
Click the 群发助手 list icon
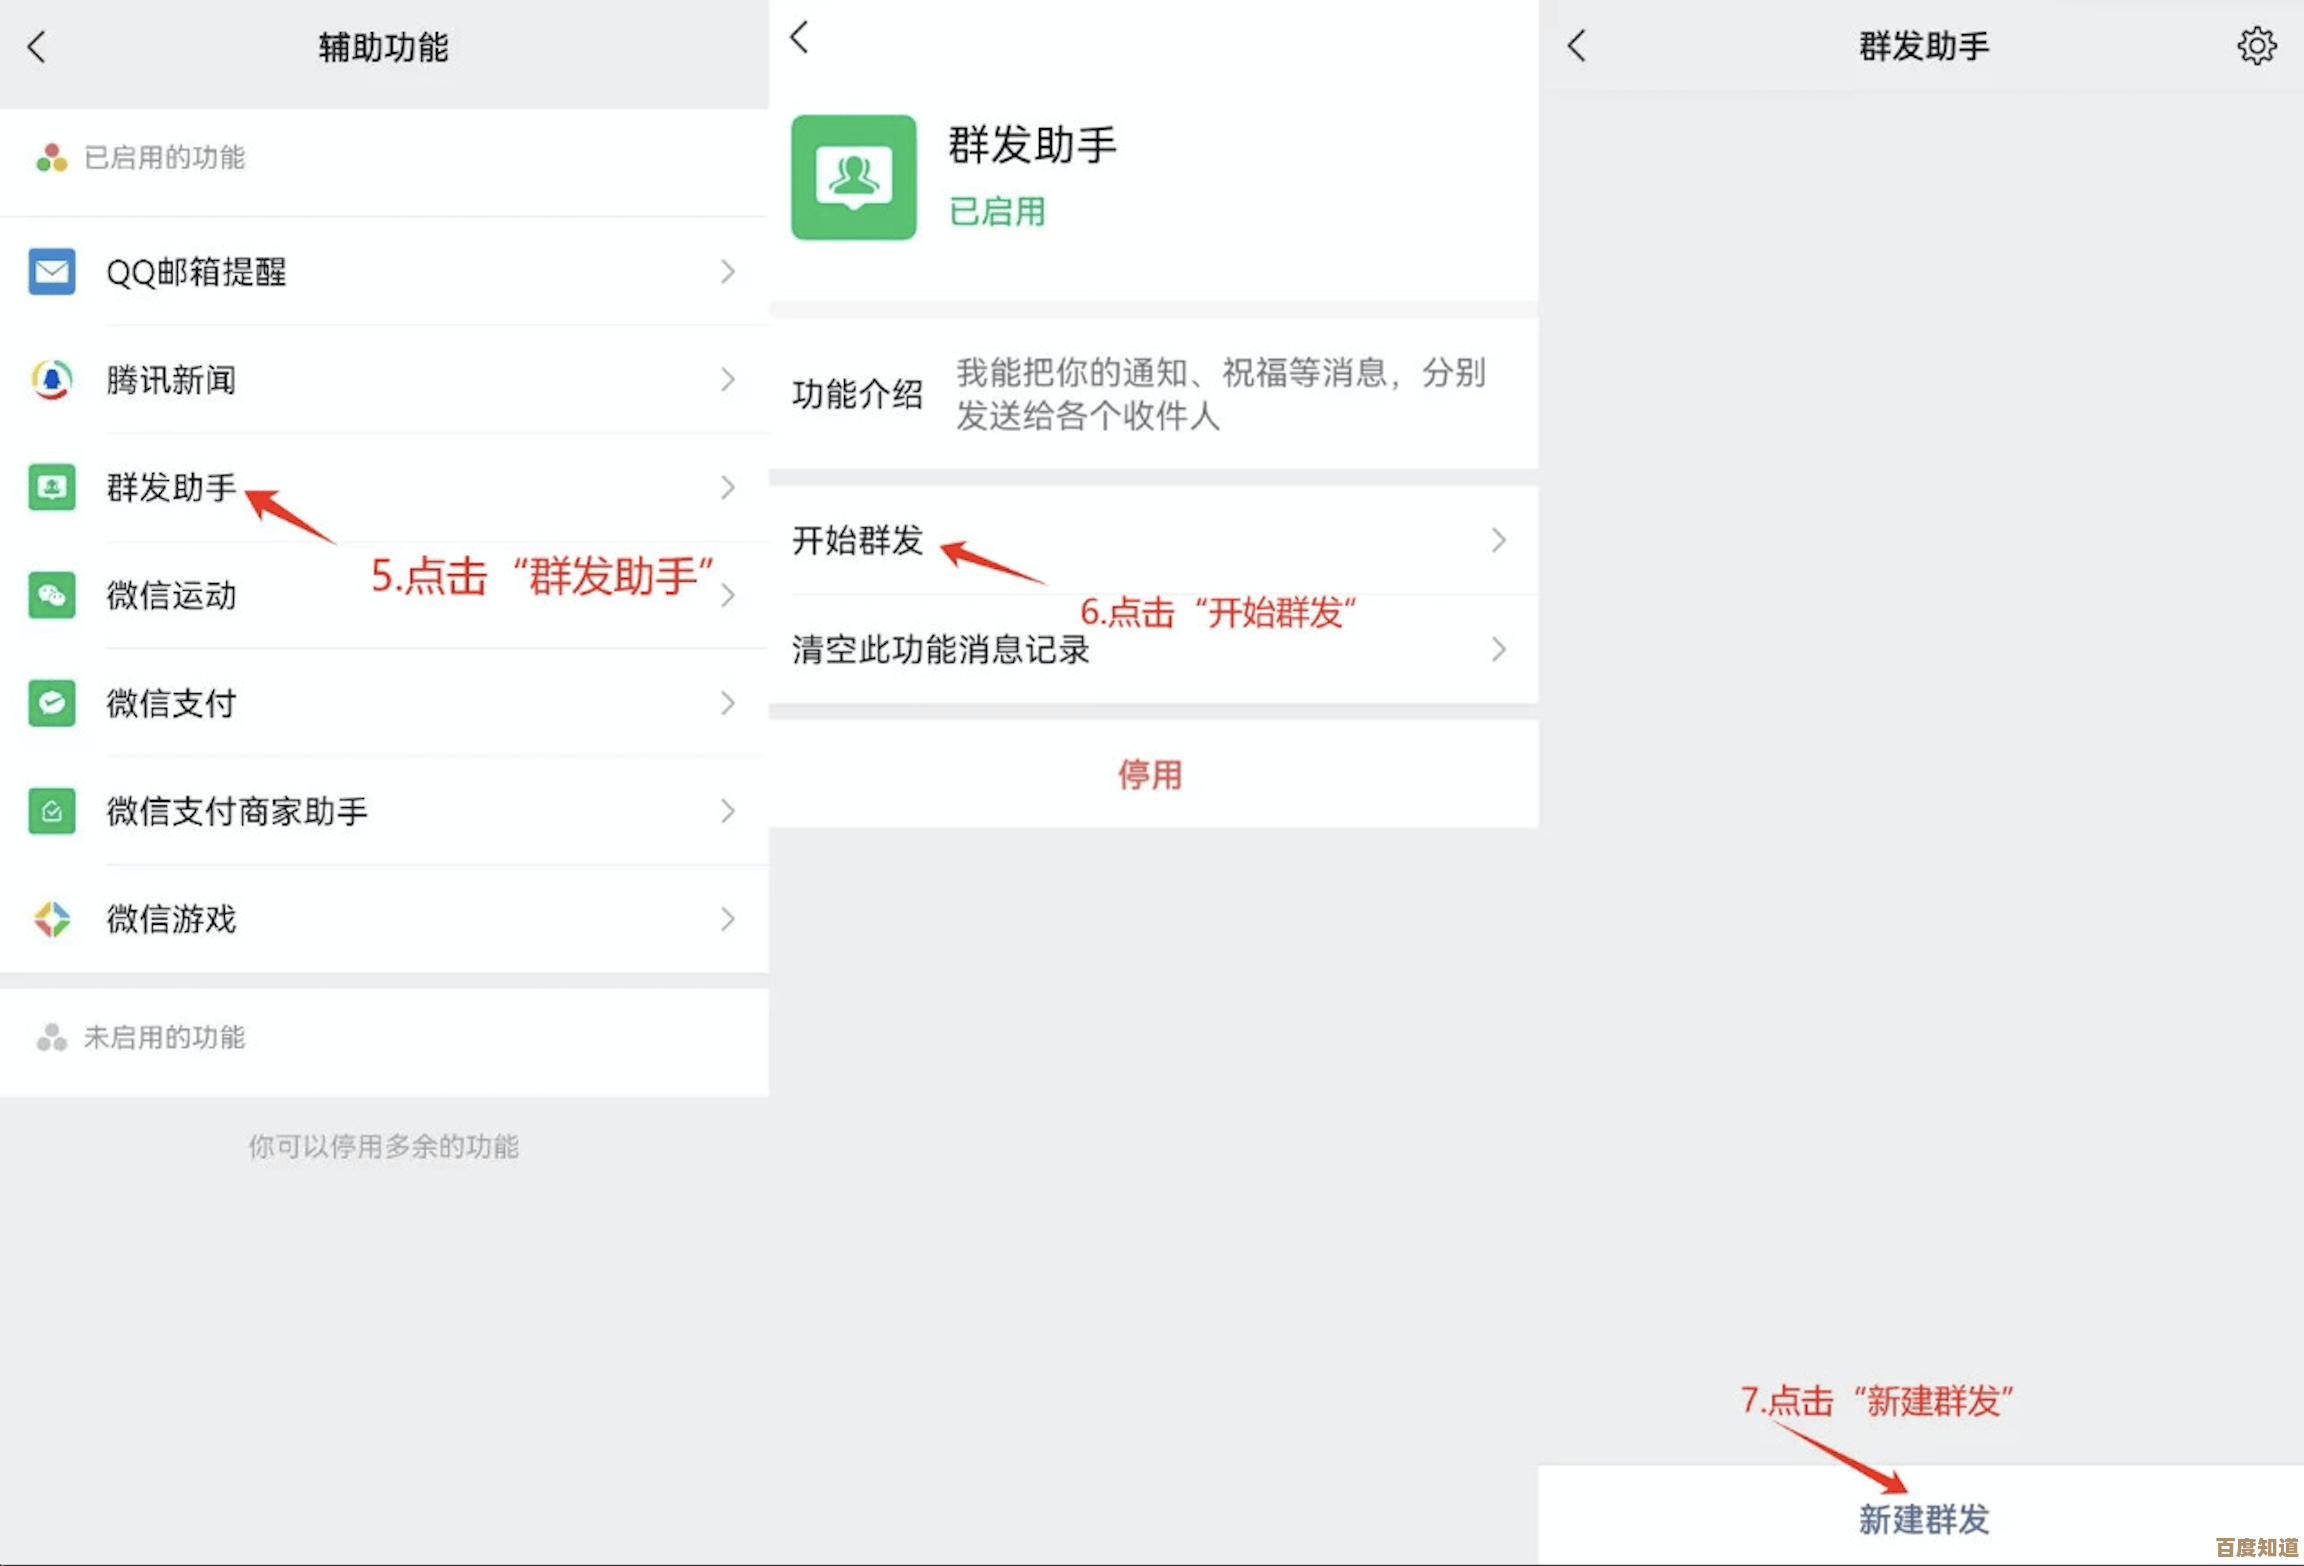point(52,487)
